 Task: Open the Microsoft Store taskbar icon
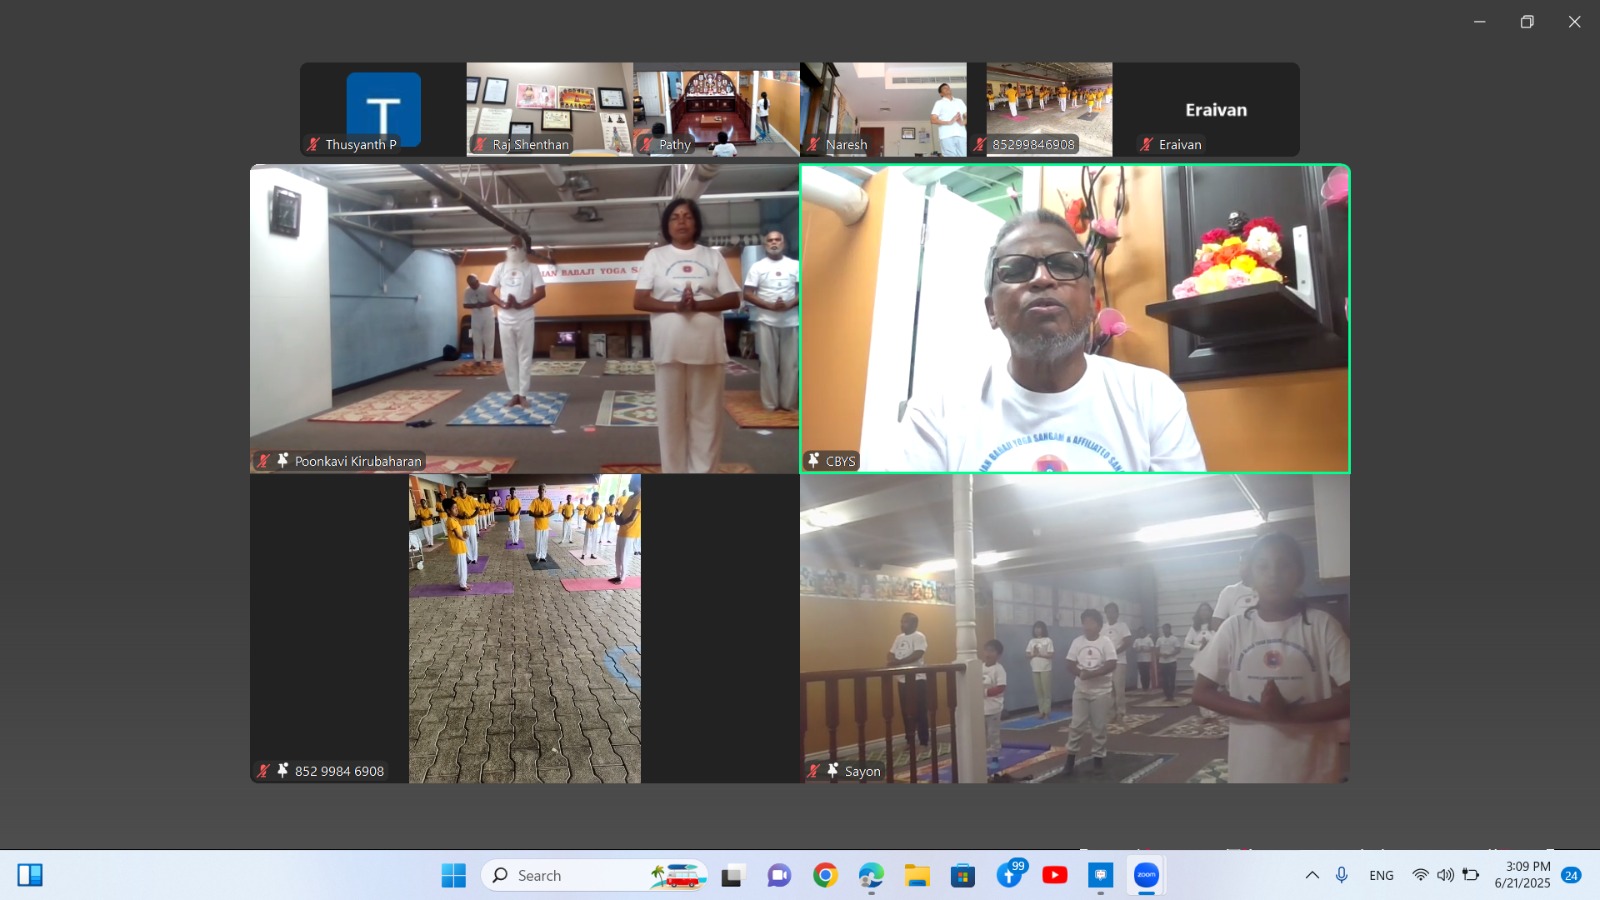(x=963, y=876)
